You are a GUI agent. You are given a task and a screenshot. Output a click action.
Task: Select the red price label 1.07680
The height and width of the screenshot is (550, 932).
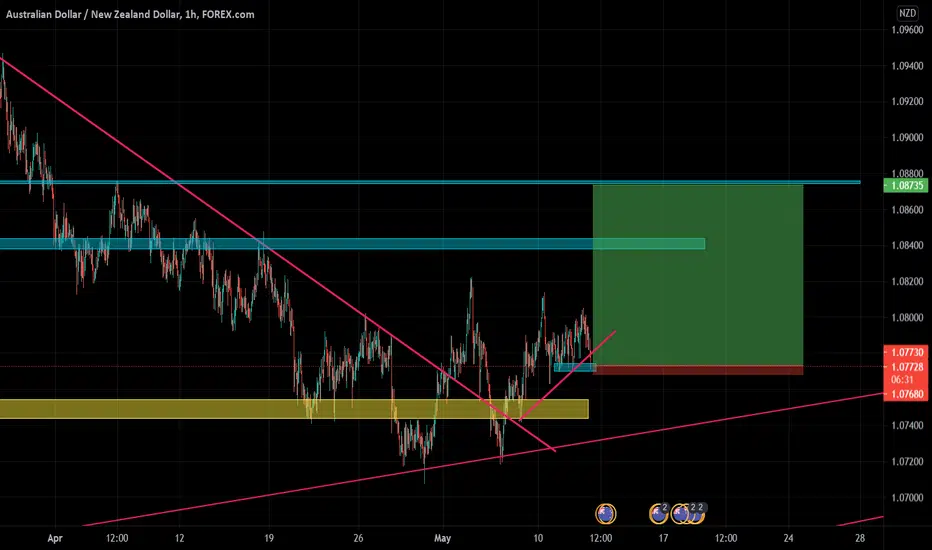point(906,394)
